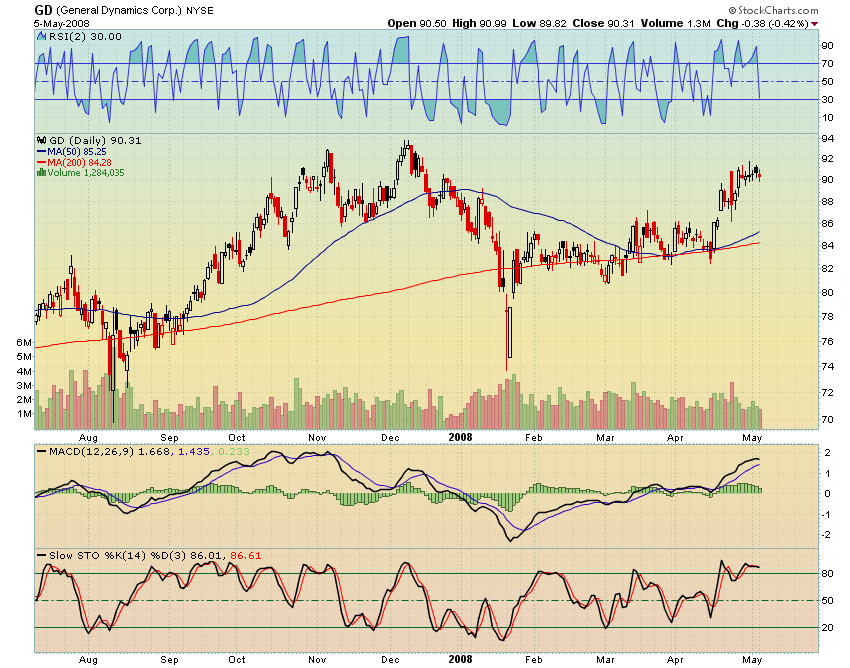Click 'Apr' on the price panel date axis
This screenshot has height=668, width=850.
coord(675,437)
